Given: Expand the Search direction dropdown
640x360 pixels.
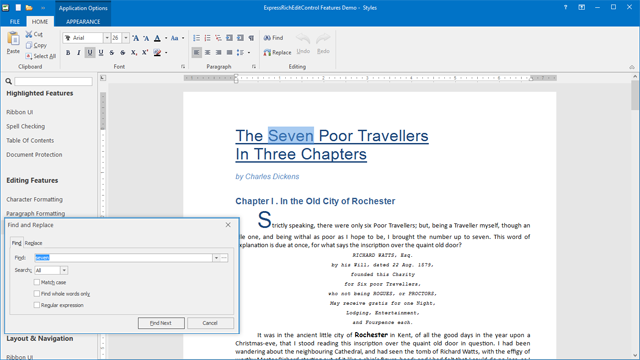Looking at the screenshot, I should (64, 270).
